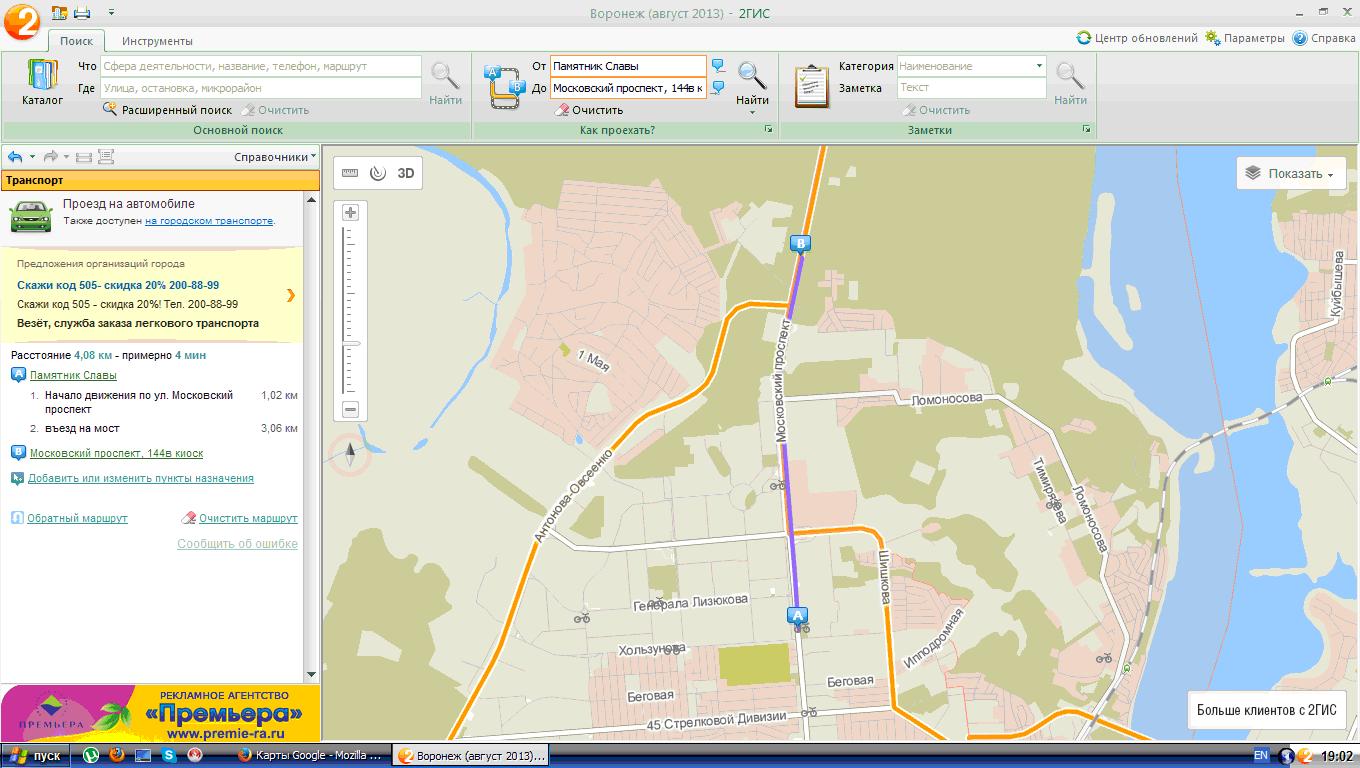Screen dimensions: 1360x768
Task: Zoom out with the minus button
Action: 350,409
